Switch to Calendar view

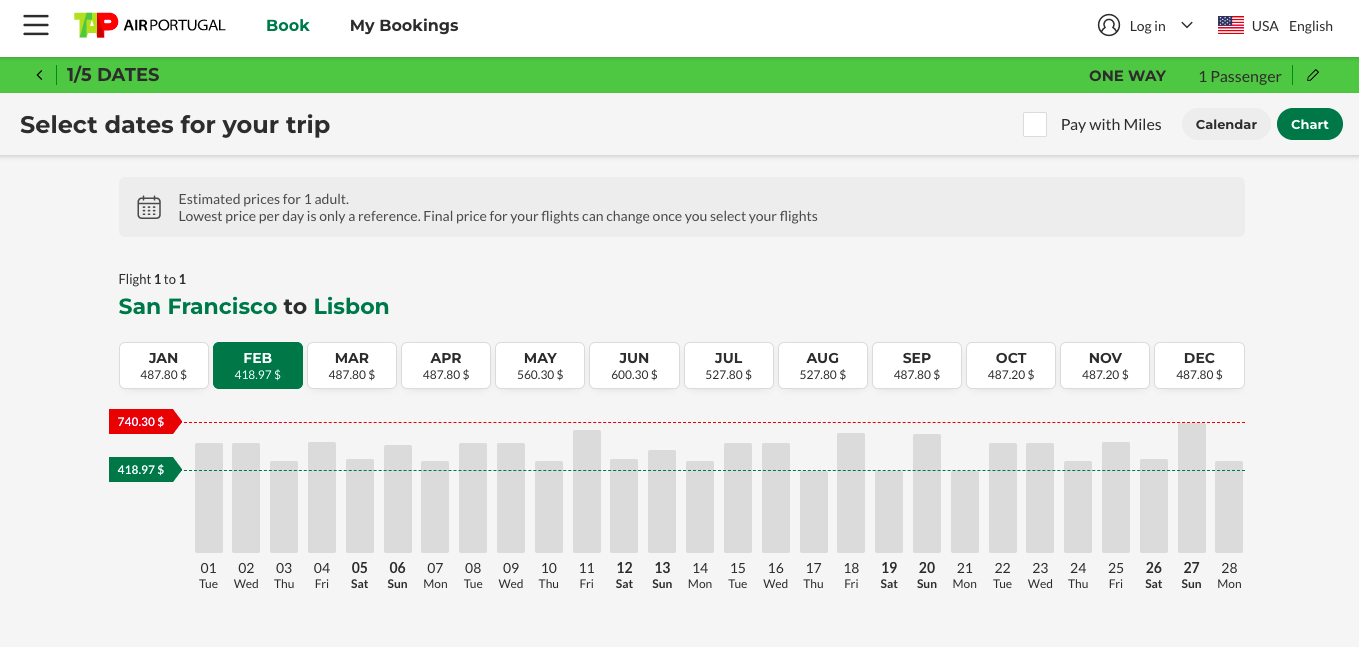(x=1226, y=125)
